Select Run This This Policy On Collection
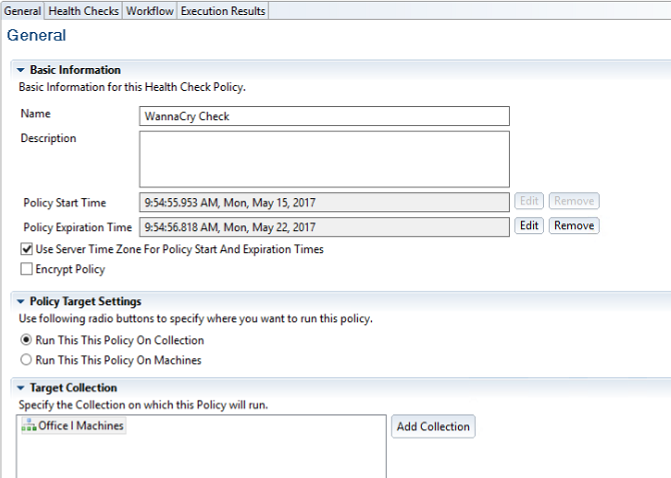 (26, 340)
